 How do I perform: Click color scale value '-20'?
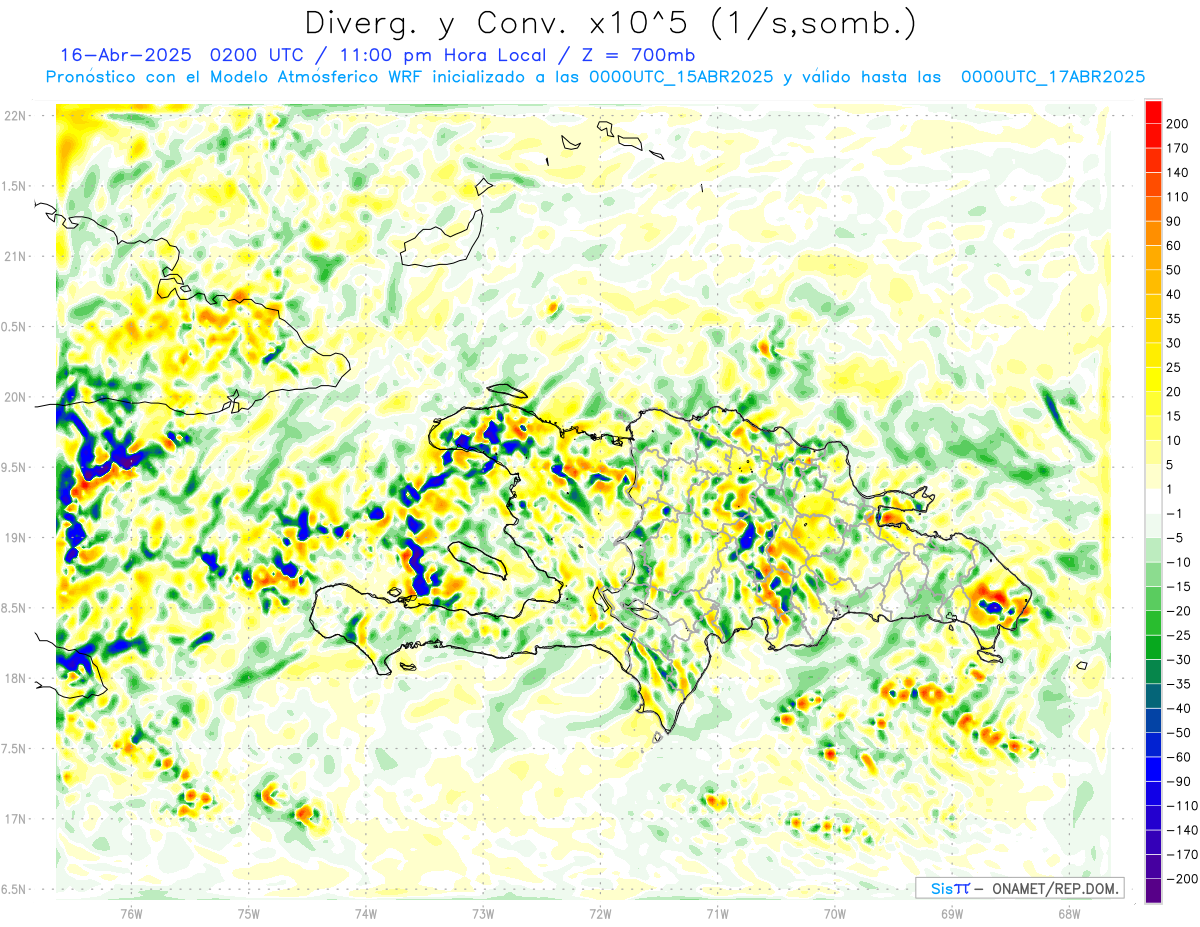[x=1178, y=611]
